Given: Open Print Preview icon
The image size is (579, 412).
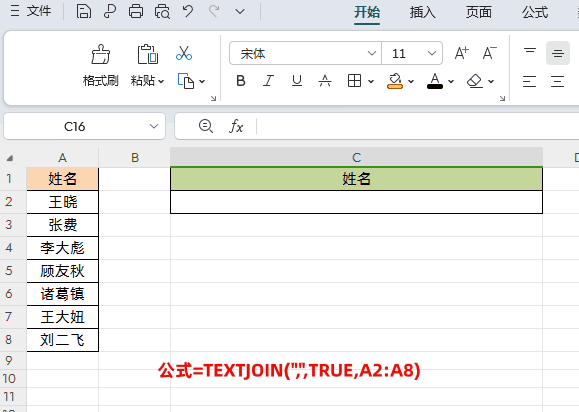Looking at the screenshot, I should tap(162, 11).
